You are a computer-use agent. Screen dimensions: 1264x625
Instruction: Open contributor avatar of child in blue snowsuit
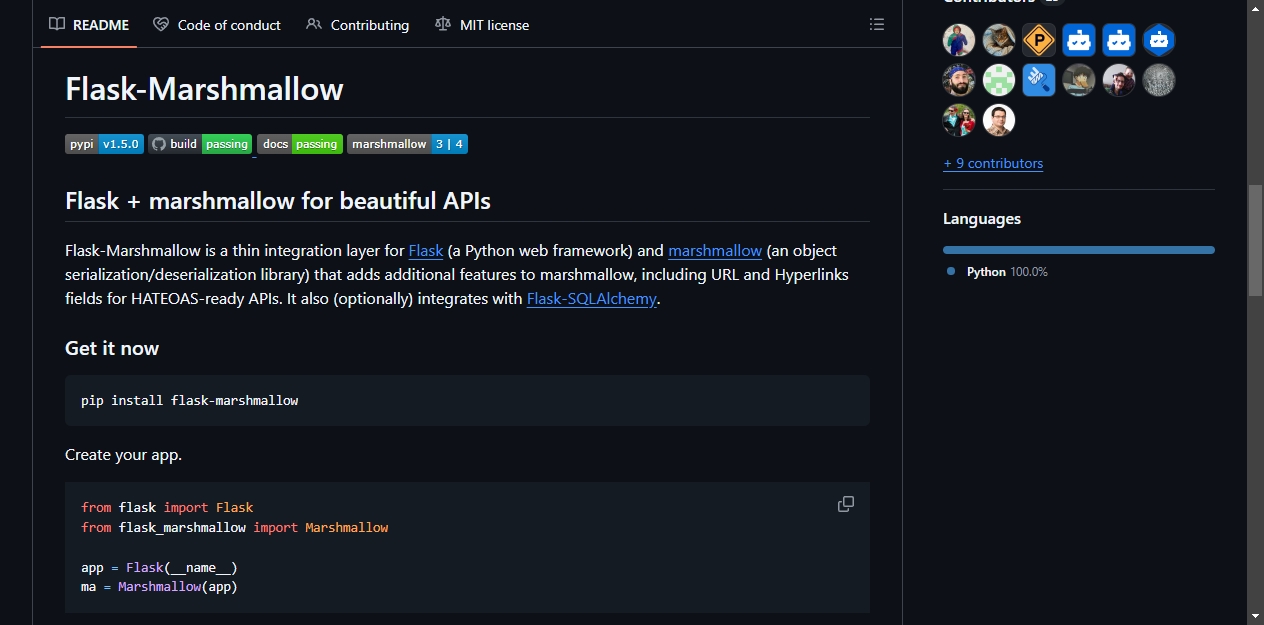click(959, 40)
